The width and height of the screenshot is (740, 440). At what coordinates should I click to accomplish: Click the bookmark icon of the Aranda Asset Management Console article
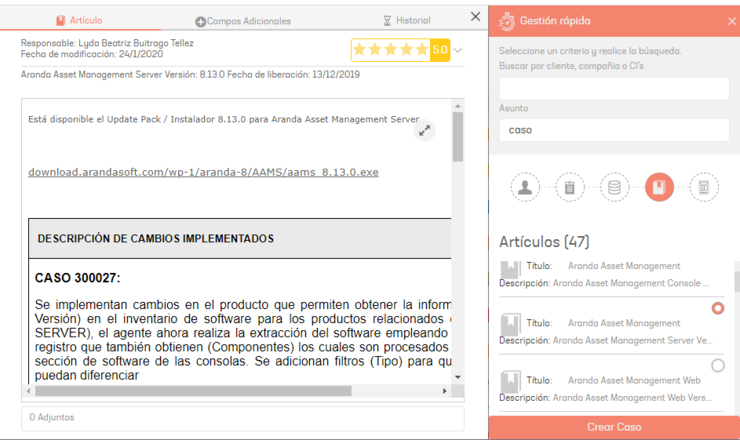pyautogui.click(x=510, y=269)
